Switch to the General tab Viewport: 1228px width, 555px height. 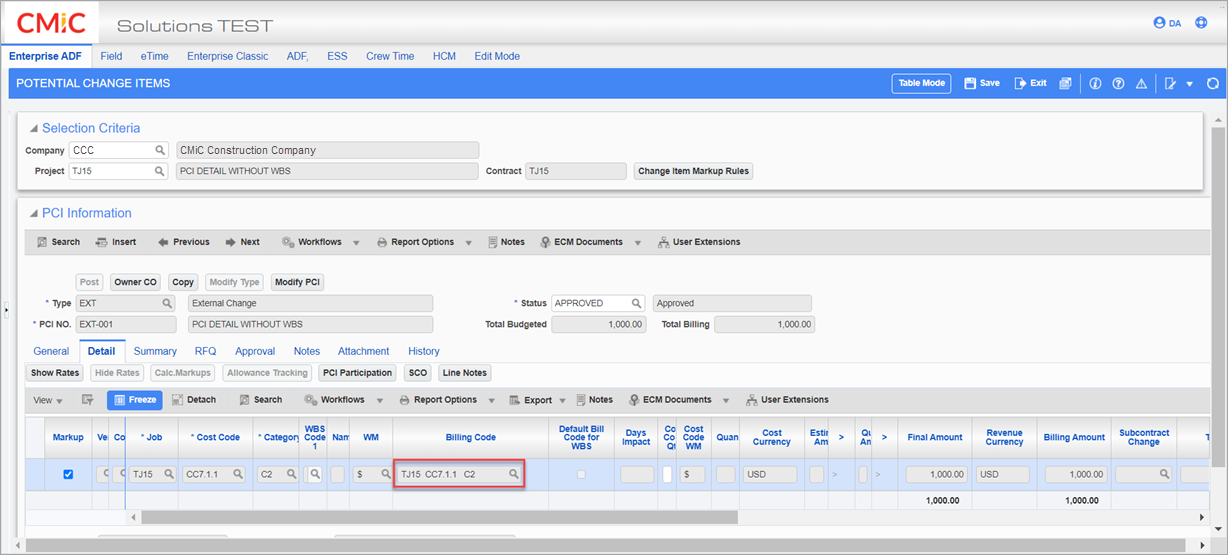pyautogui.click(x=51, y=351)
